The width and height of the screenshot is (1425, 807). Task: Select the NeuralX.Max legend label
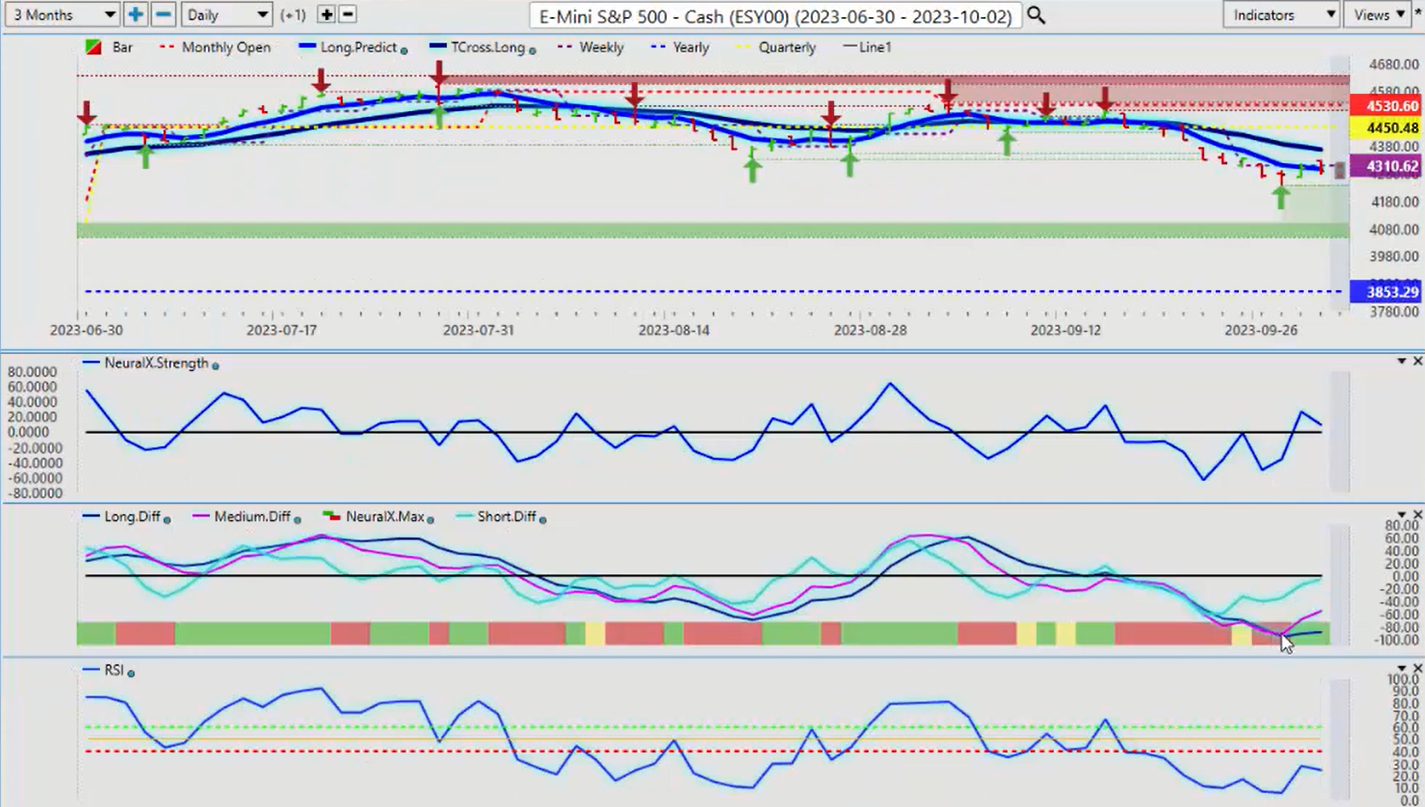point(385,517)
